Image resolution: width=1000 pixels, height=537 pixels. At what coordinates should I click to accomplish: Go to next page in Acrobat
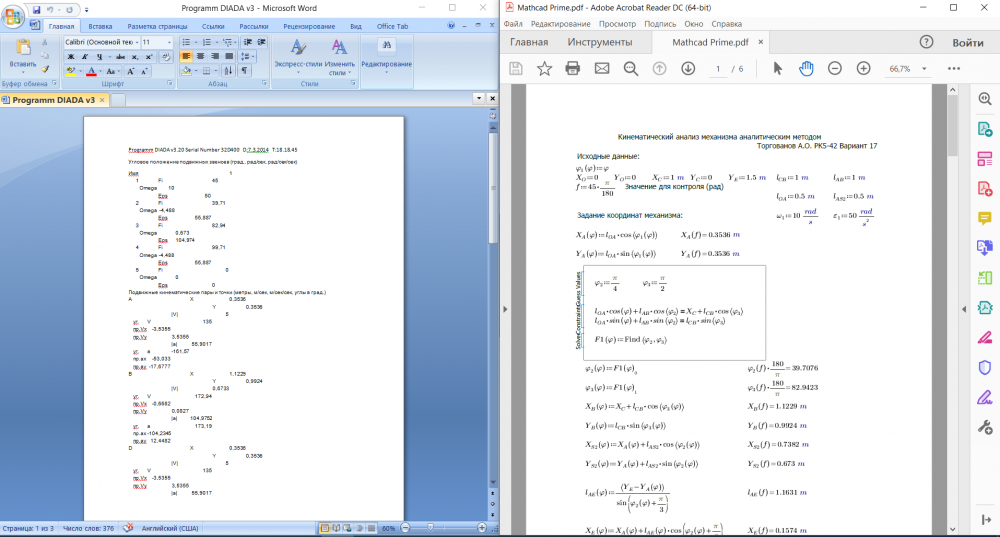tap(688, 69)
